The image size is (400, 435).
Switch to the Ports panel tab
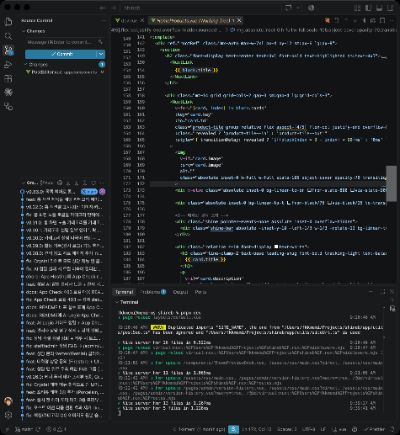click(200, 292)
